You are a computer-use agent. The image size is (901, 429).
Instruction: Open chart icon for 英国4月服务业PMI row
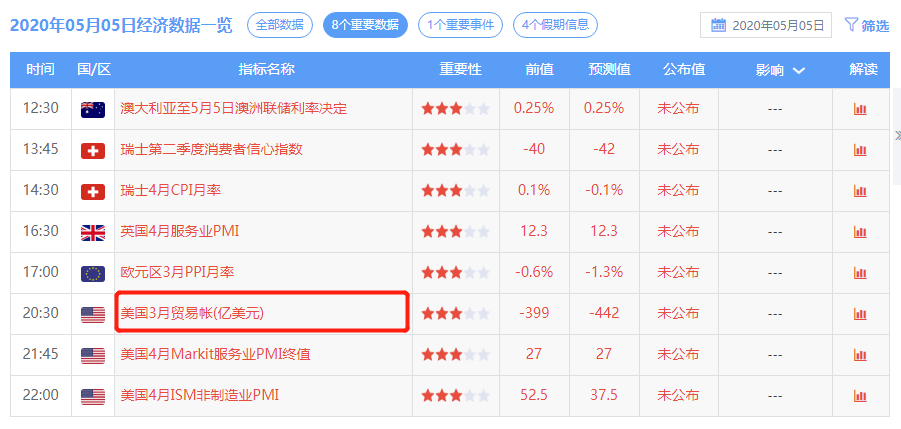(860, 233)
